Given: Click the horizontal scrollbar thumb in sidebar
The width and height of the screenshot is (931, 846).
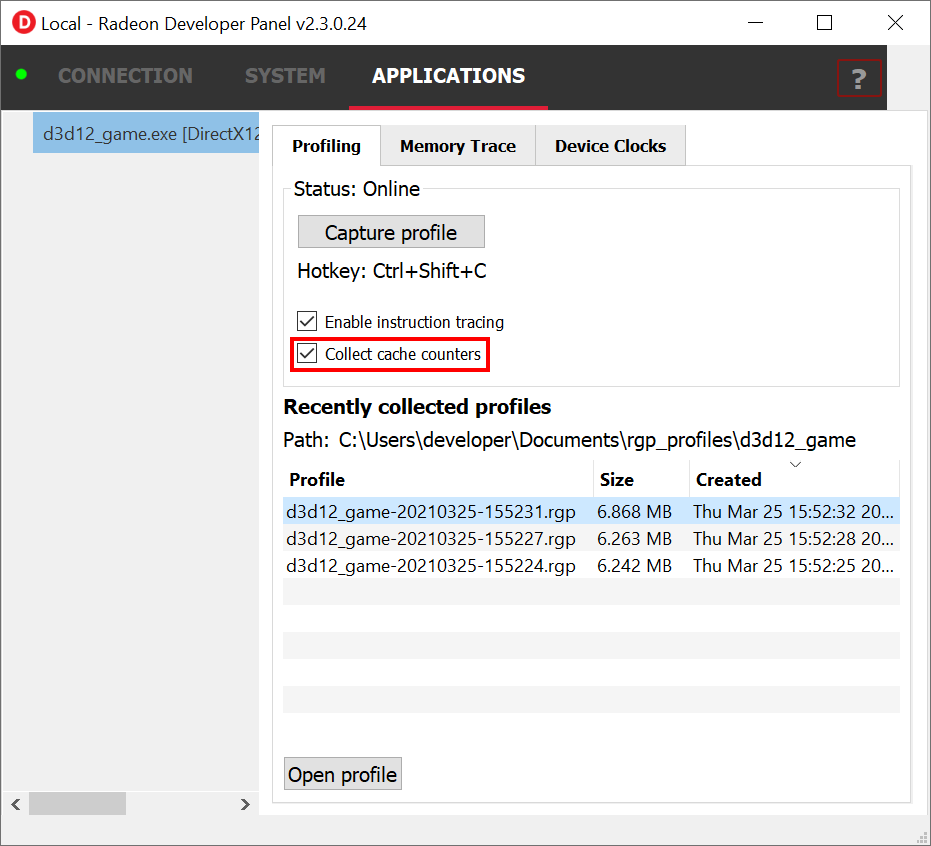Looking at the screenshot, I should (x=77, y=803).
